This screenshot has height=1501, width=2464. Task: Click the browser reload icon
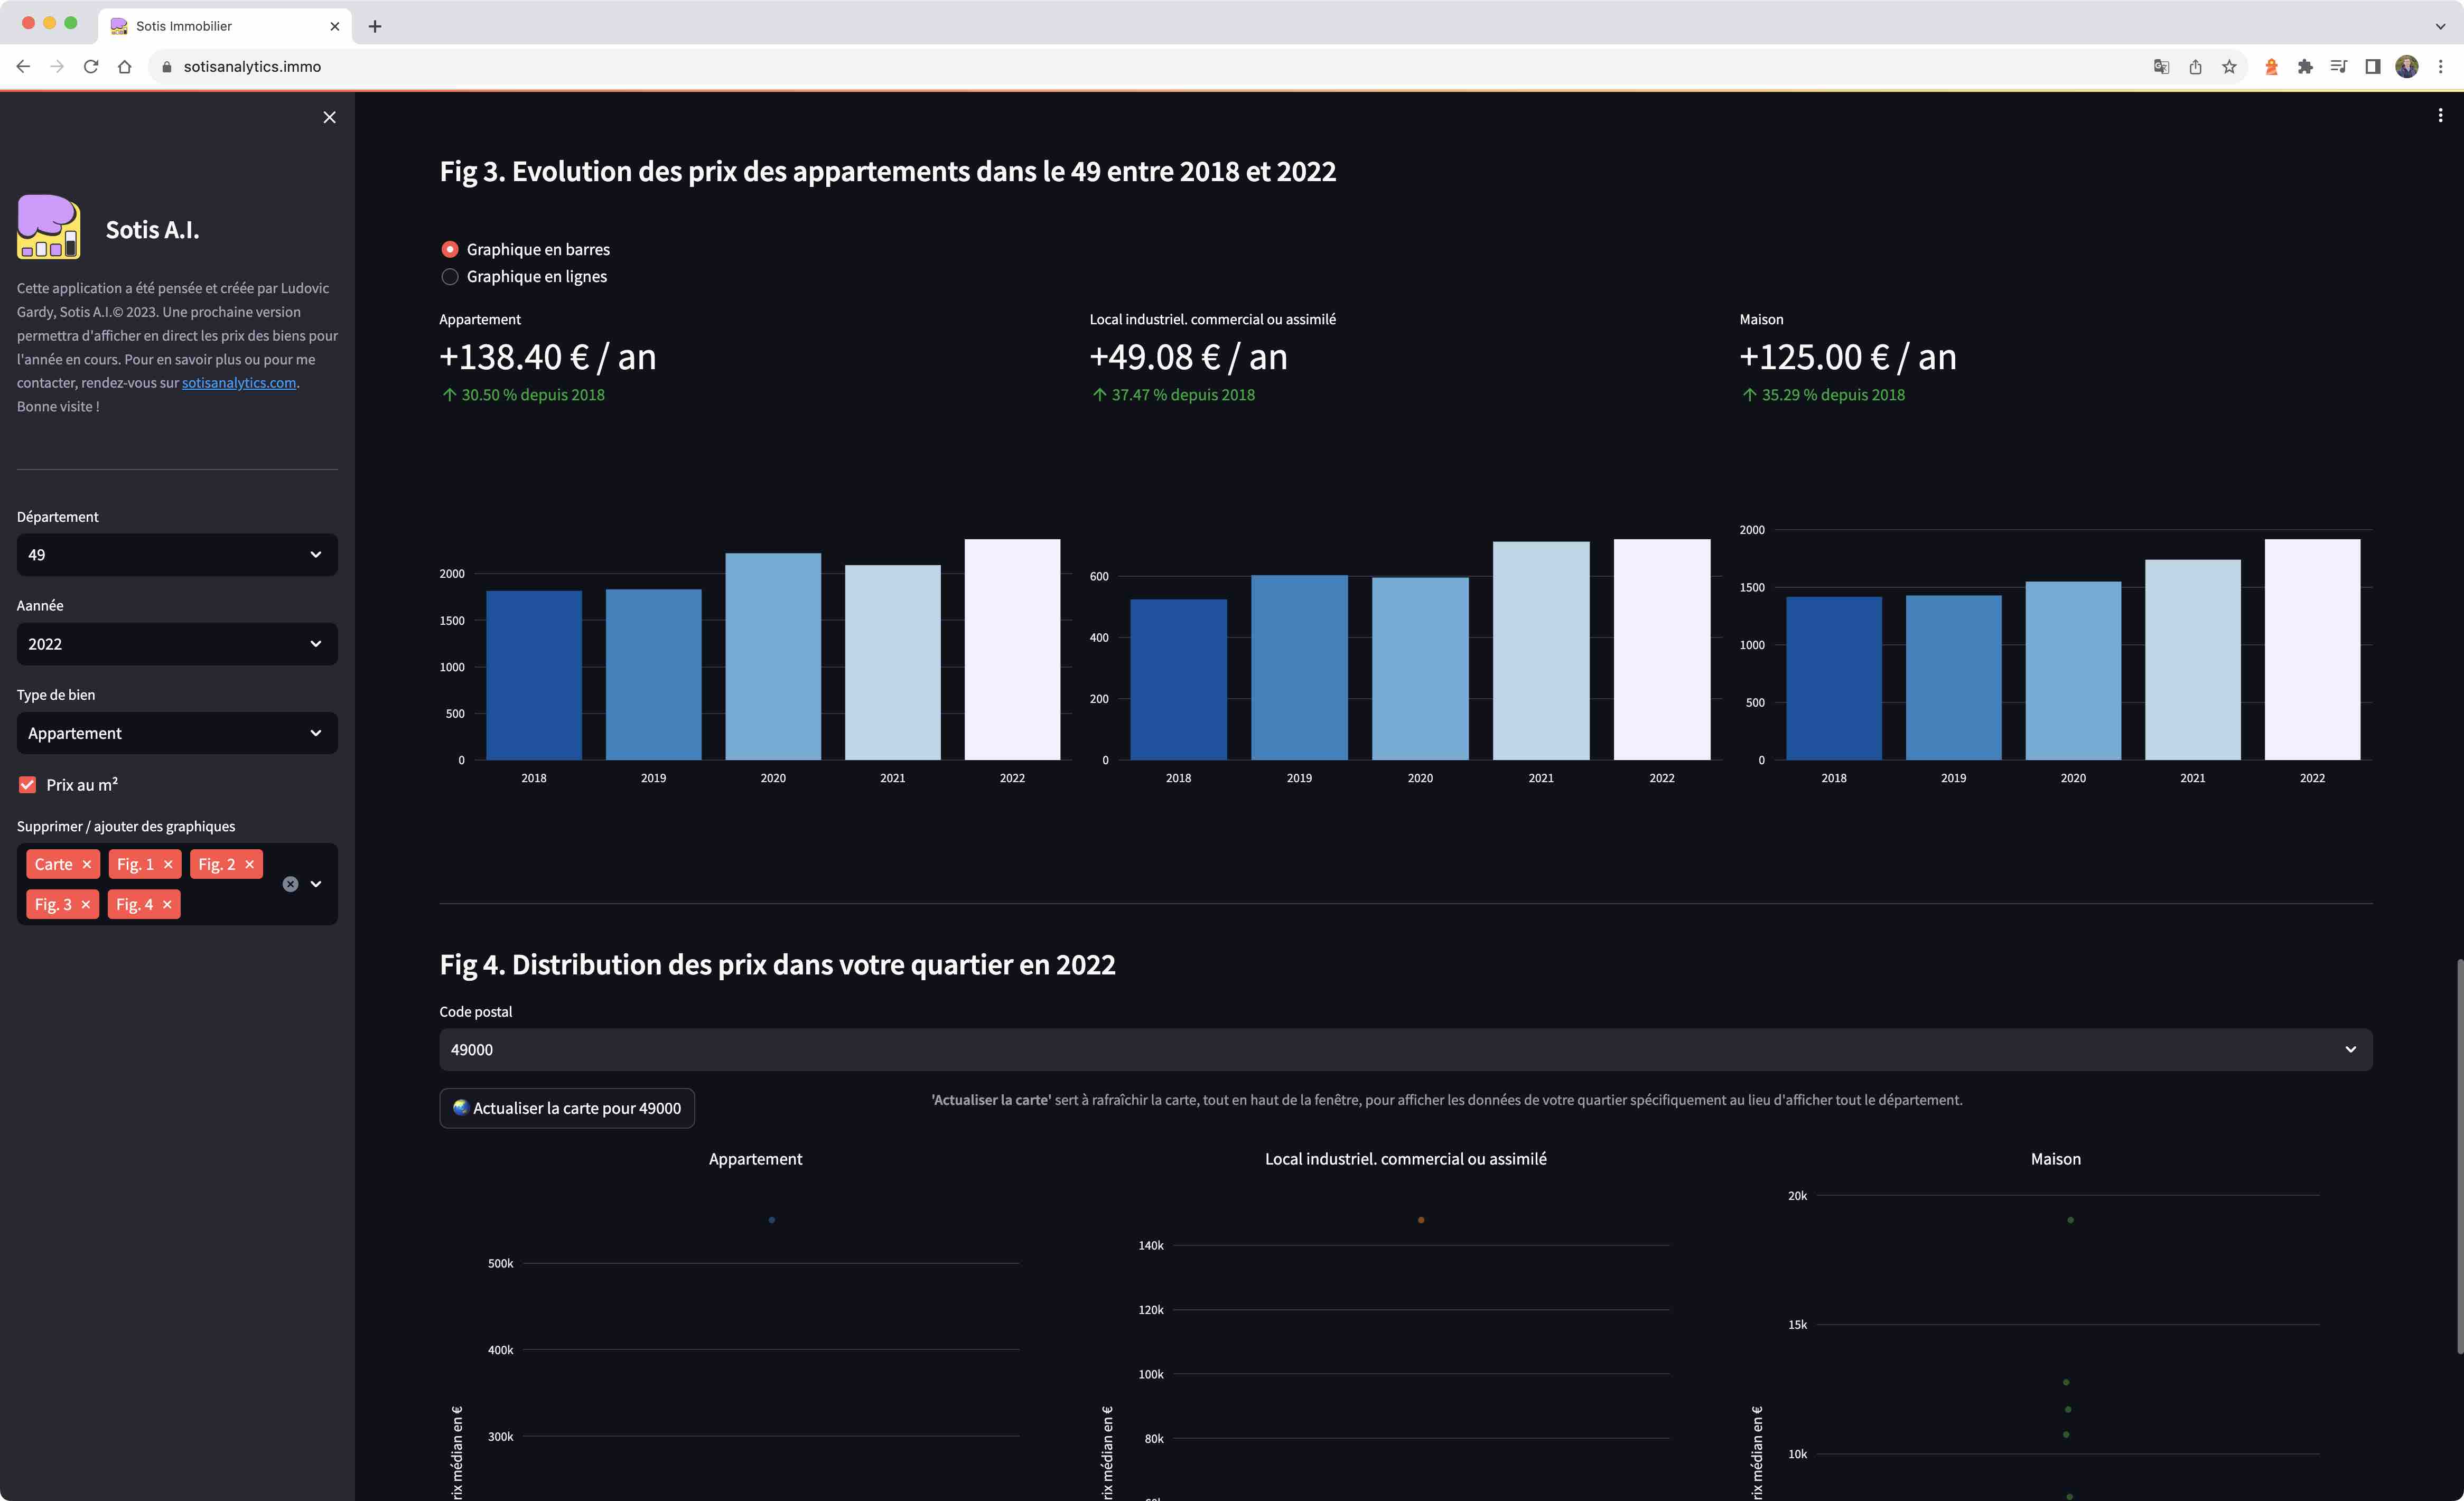(91, 67)
